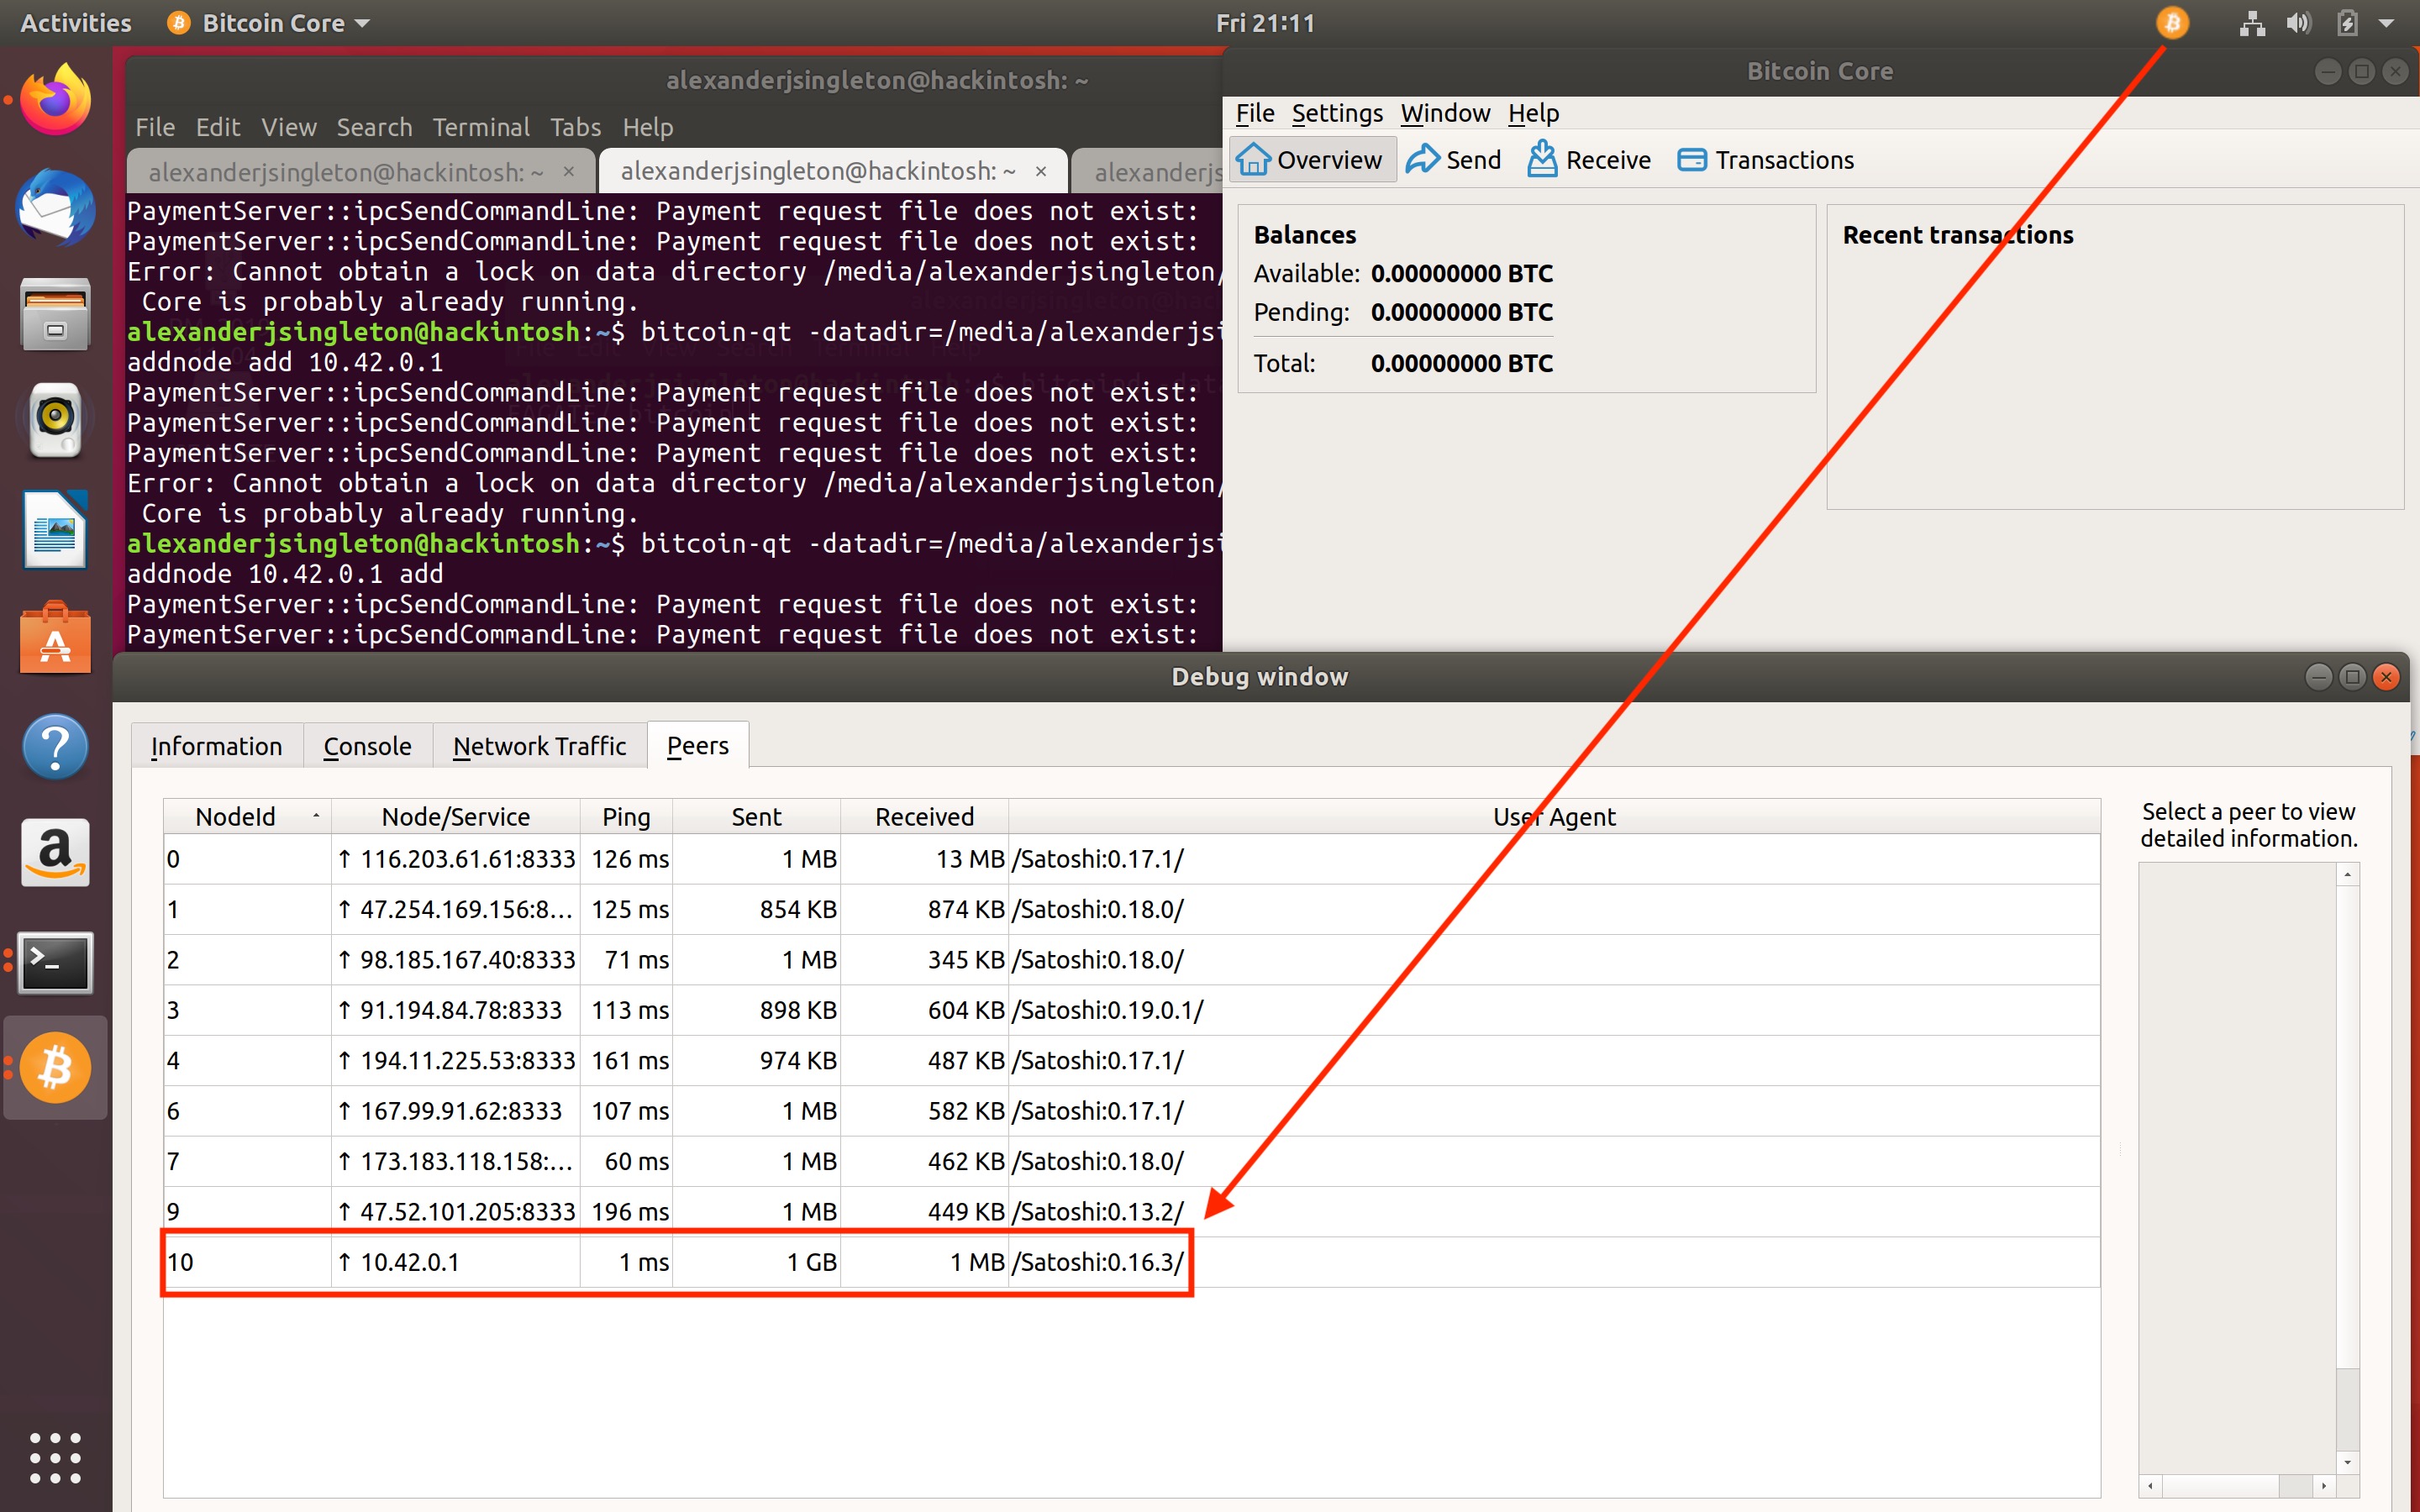Viewport: 2420px width, 1512px height.
Task: Open the terminal Tabs menu
Action: 575,127
